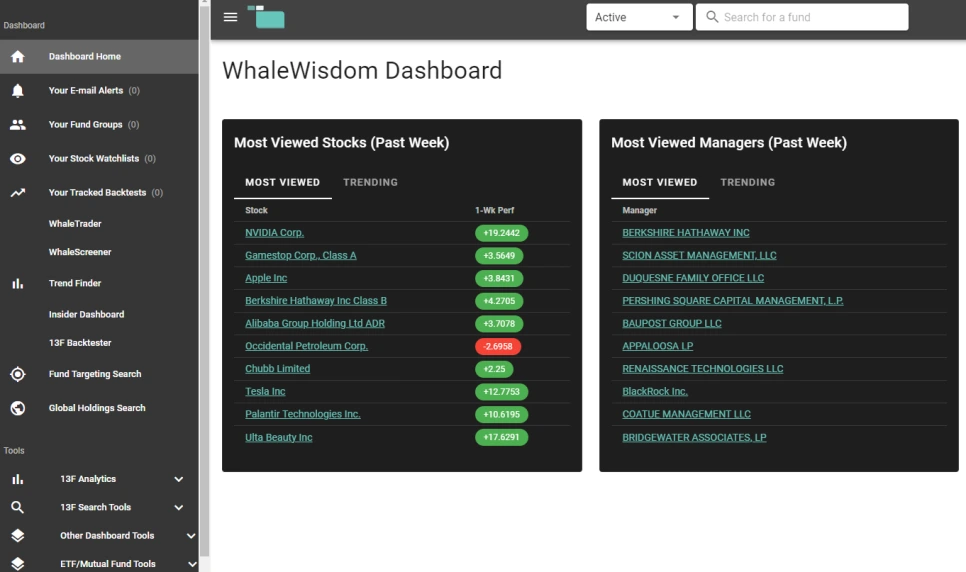Open the Apple Inc stock link
The width and height of the screenshot is (966, 572).
(x=266, y=278)
